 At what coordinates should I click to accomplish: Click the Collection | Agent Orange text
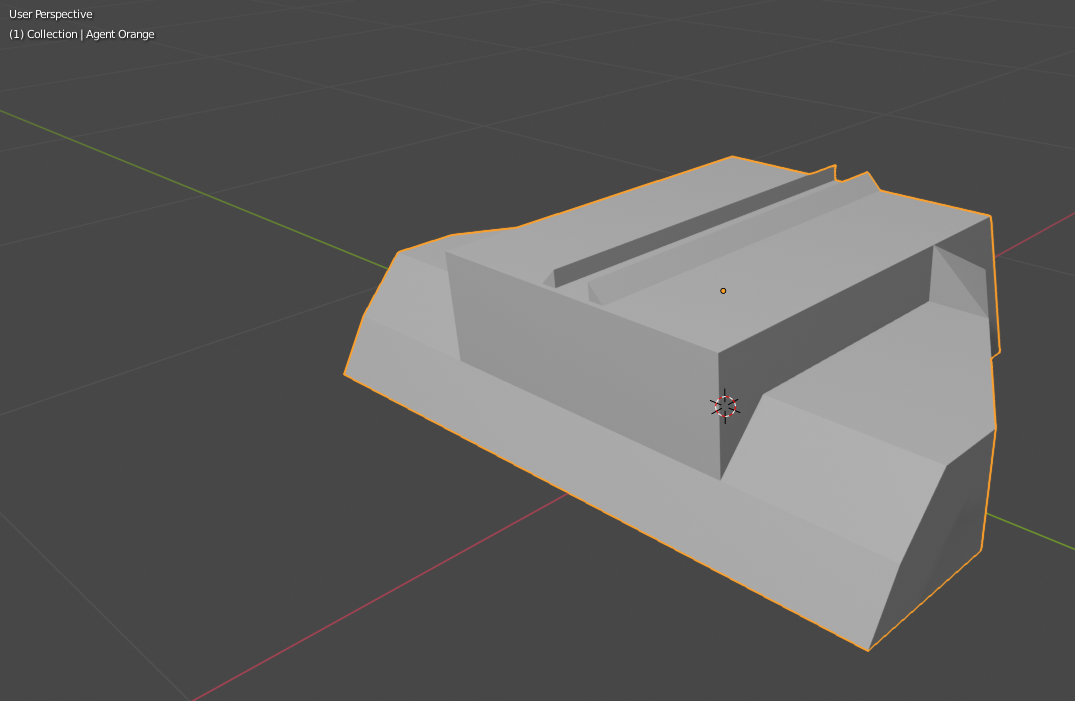[82, 34]
